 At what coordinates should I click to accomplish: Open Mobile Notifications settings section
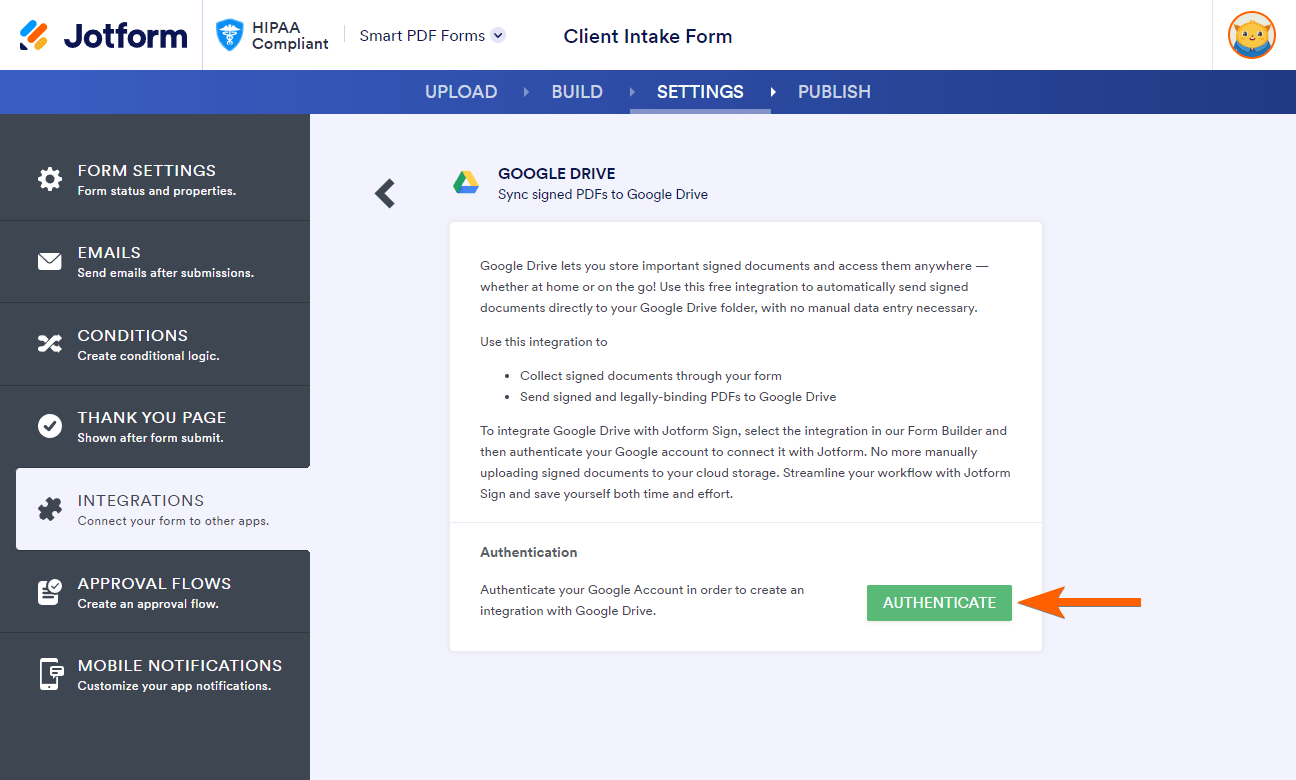(180, 674)
